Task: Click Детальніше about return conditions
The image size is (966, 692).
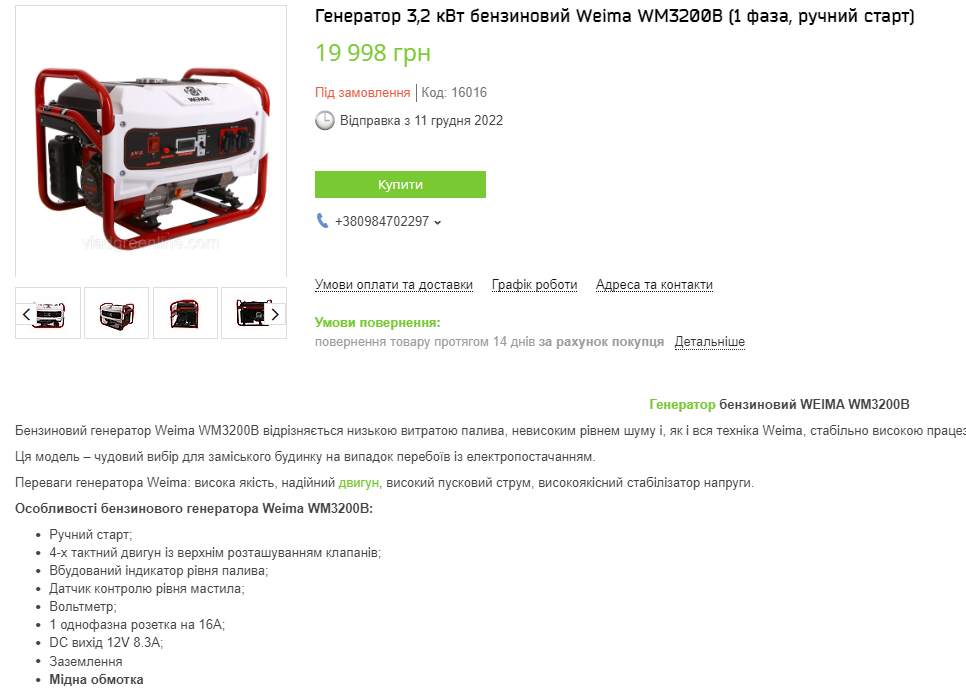Action: 710,341
